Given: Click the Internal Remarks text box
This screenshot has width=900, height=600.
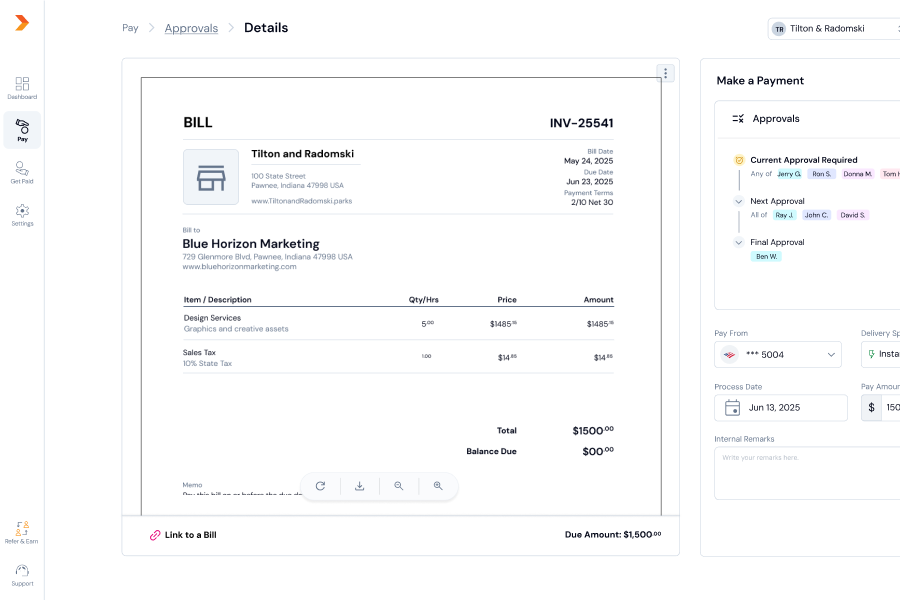Looking at the screenshot, I should click(x=806, y=472).
